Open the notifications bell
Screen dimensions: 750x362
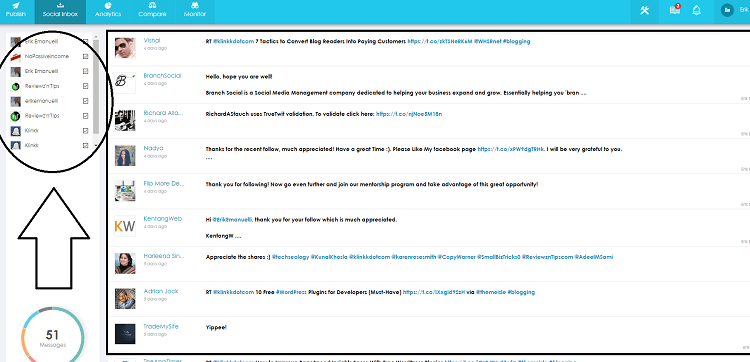point(696,11)
